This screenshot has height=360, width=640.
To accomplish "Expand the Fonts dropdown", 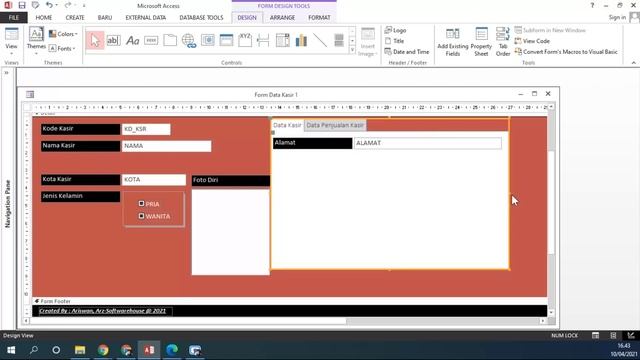I will tap(62, 48).
